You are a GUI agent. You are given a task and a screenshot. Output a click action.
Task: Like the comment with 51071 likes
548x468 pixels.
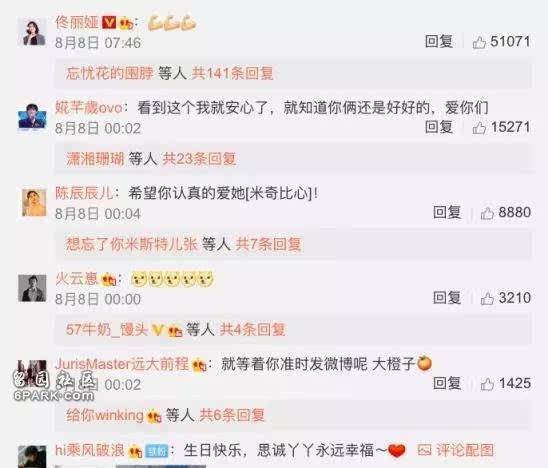479,42
